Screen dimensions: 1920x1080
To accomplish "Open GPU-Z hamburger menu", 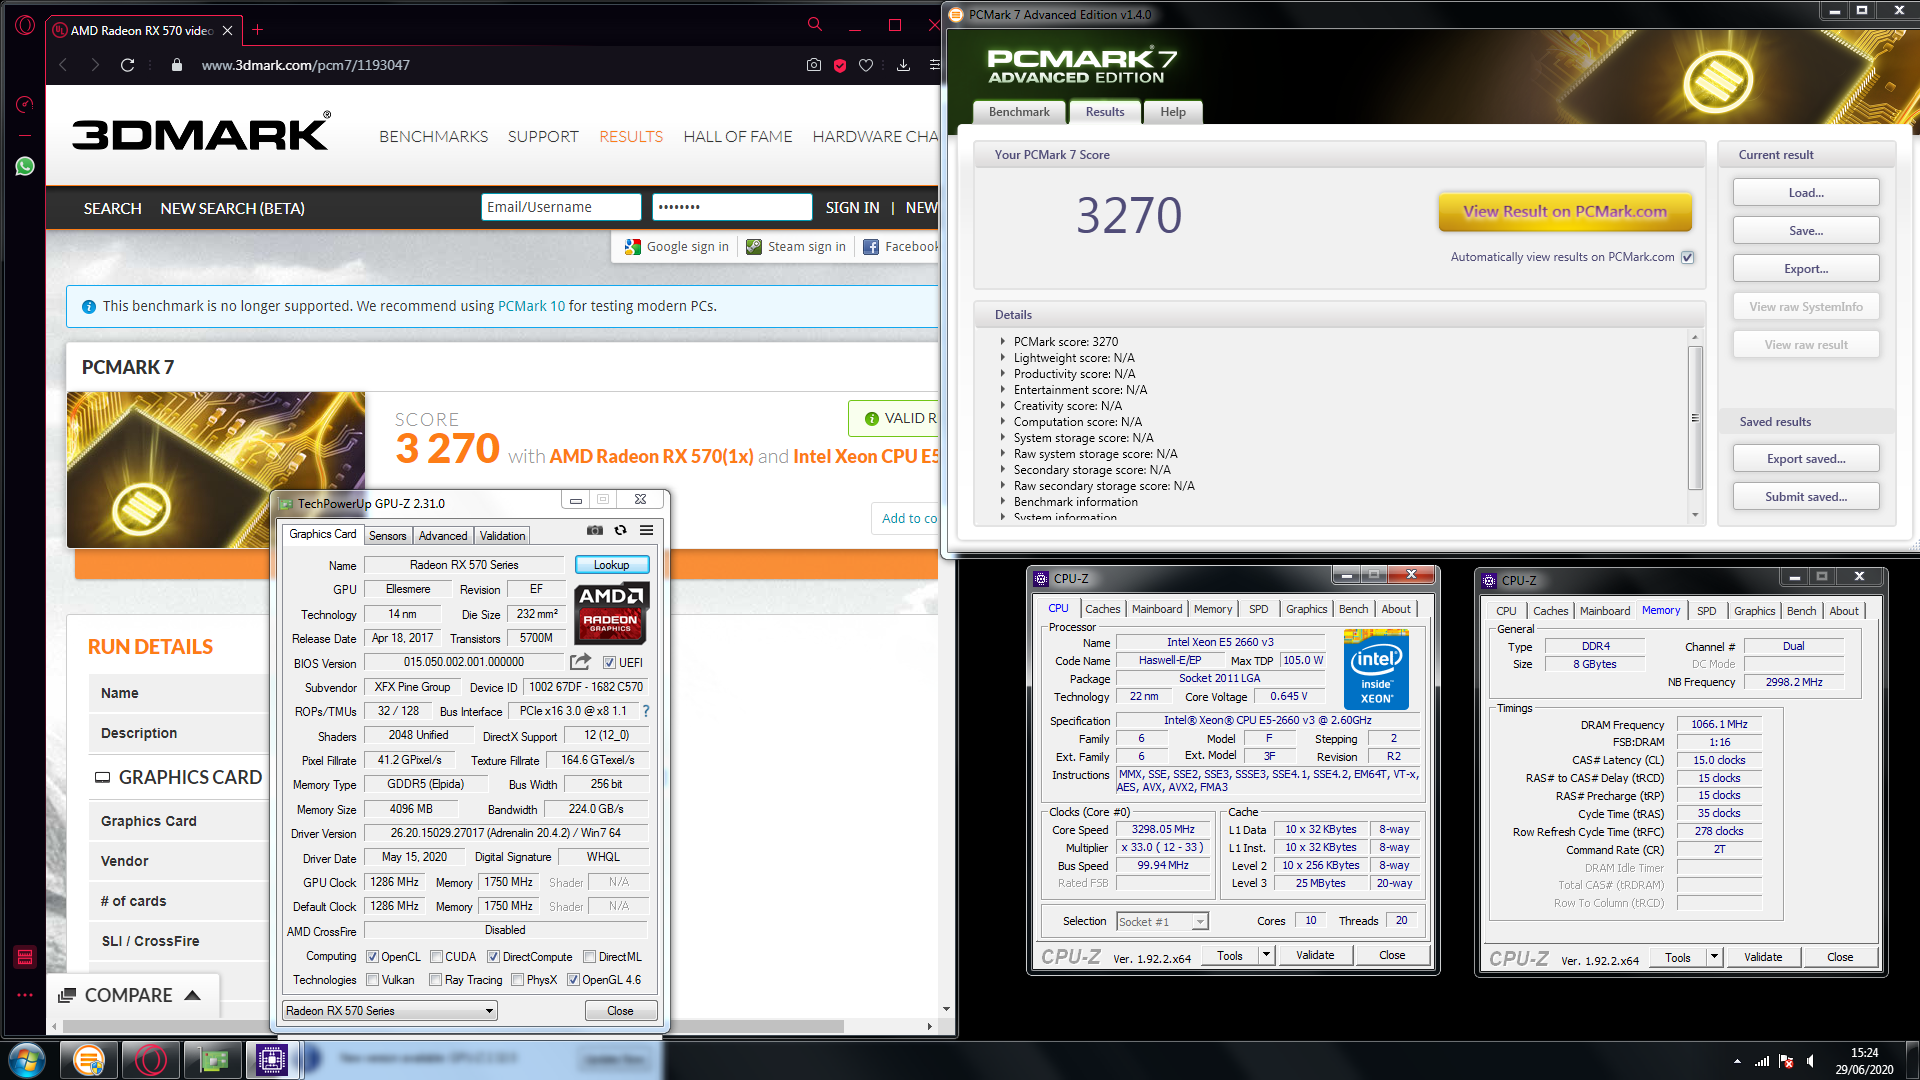I will point(647,530).
